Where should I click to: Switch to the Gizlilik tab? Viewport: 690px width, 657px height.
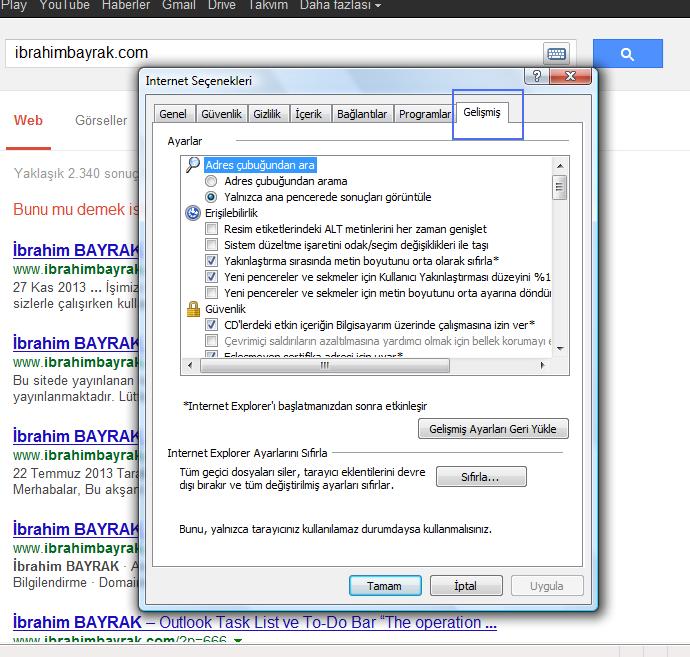(267, 114)
